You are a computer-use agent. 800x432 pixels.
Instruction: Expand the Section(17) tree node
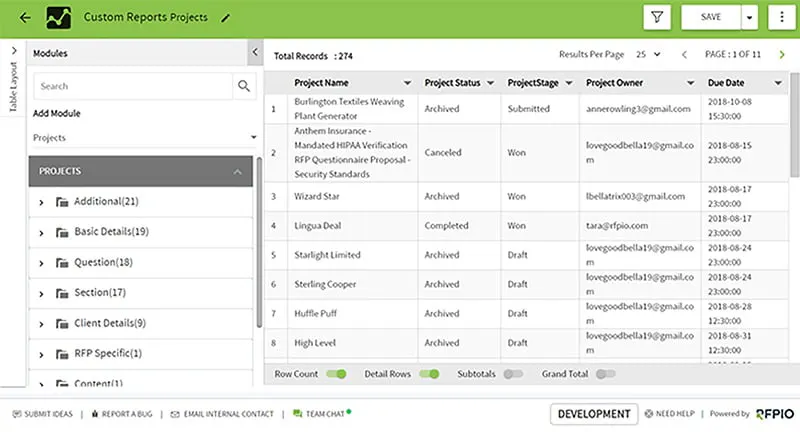(x=41, y=294)
